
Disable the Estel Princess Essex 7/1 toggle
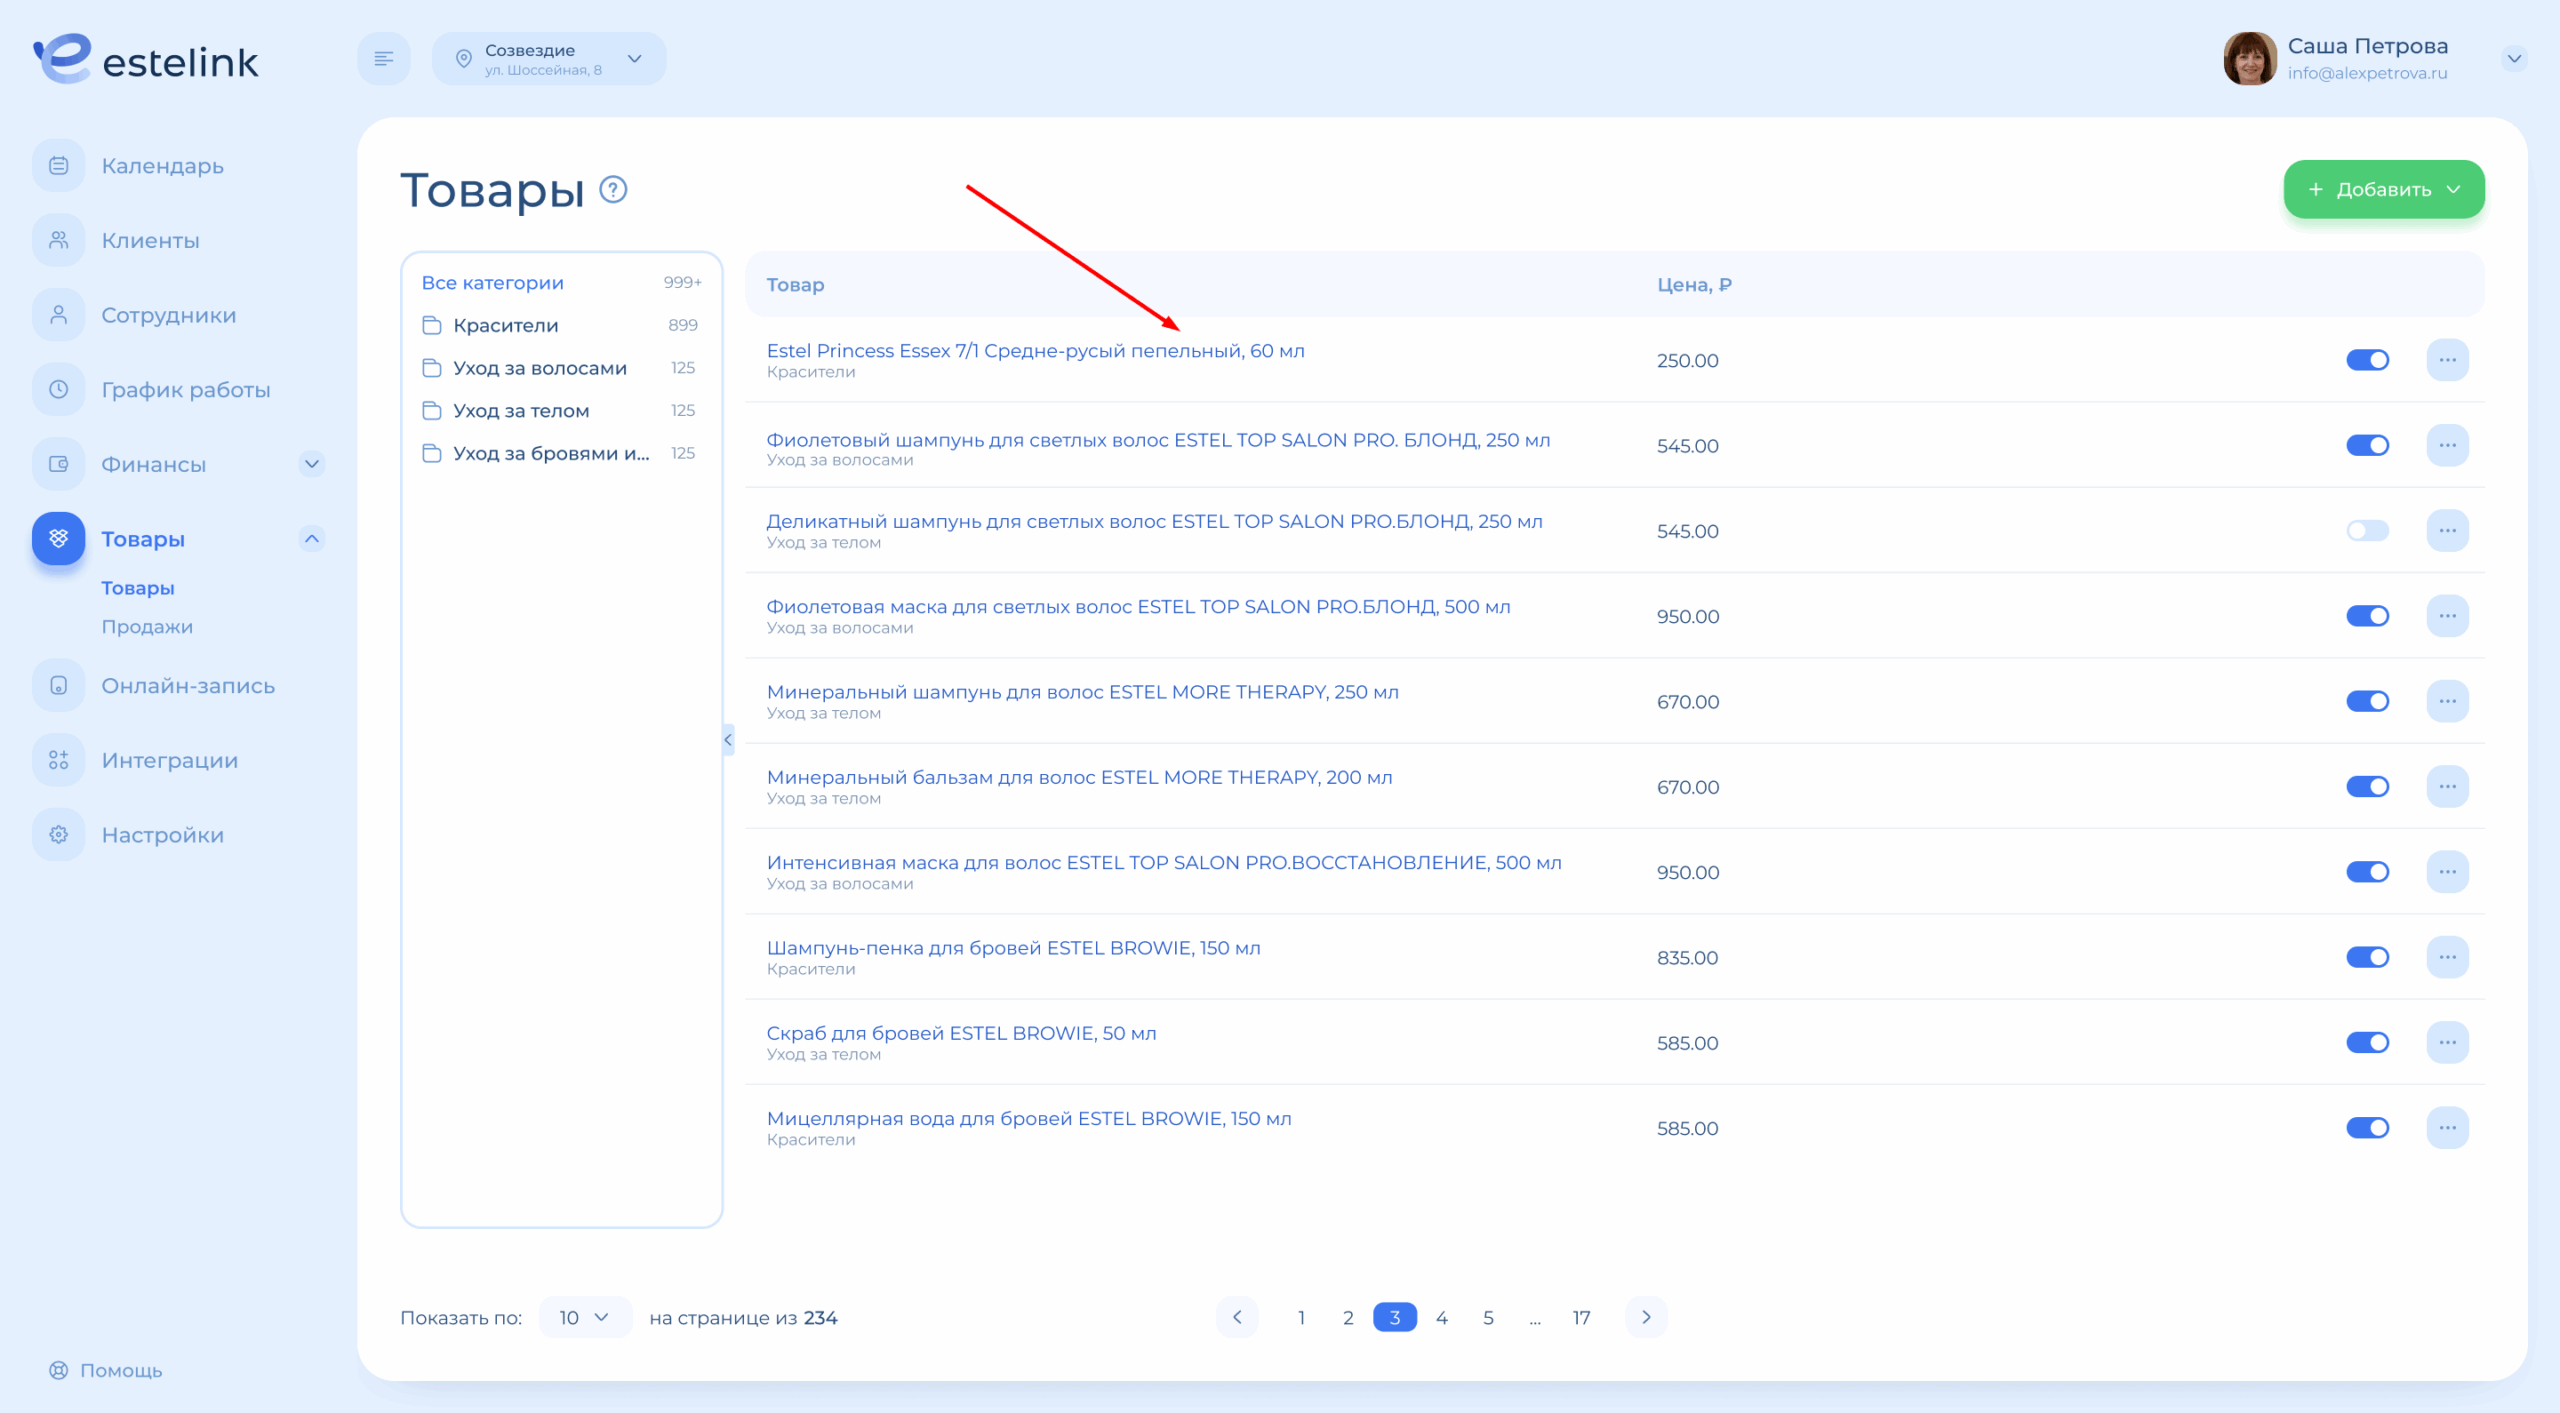tap(2367, 360)
